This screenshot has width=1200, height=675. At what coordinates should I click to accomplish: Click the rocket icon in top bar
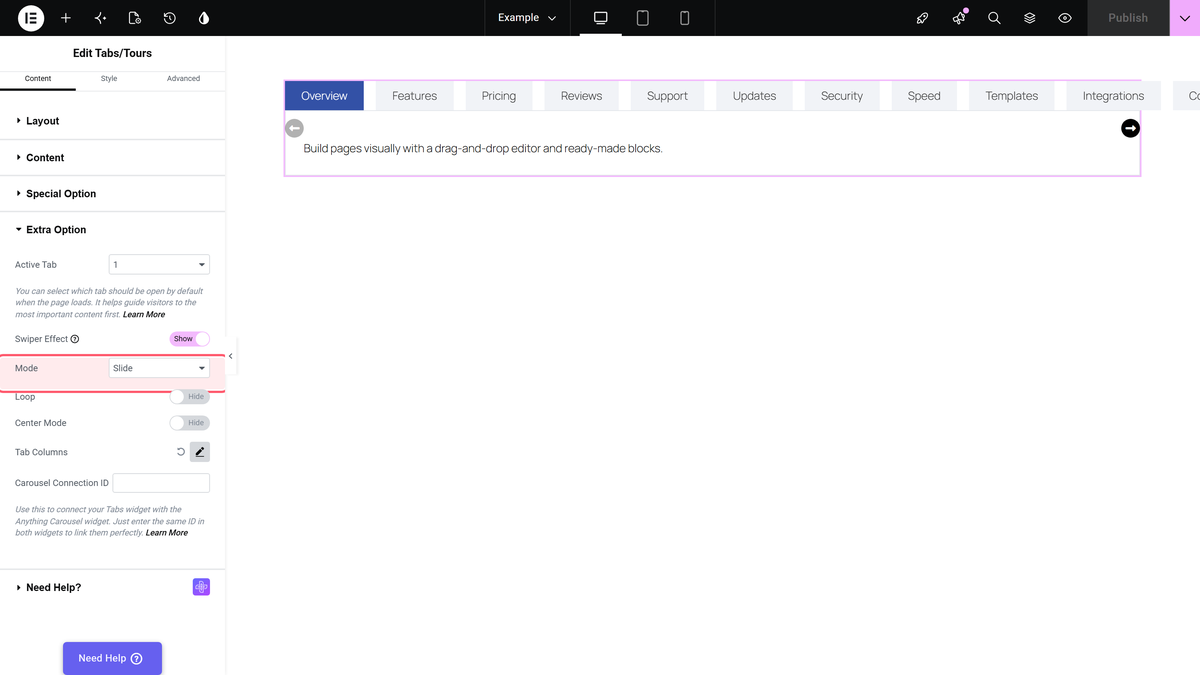(923, 18)
